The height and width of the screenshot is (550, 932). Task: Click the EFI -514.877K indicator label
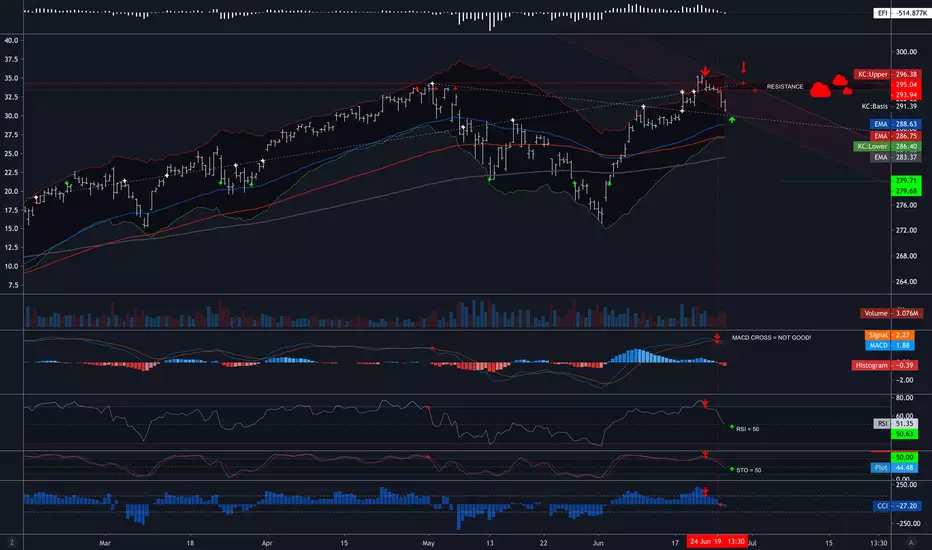coord(901,13)
